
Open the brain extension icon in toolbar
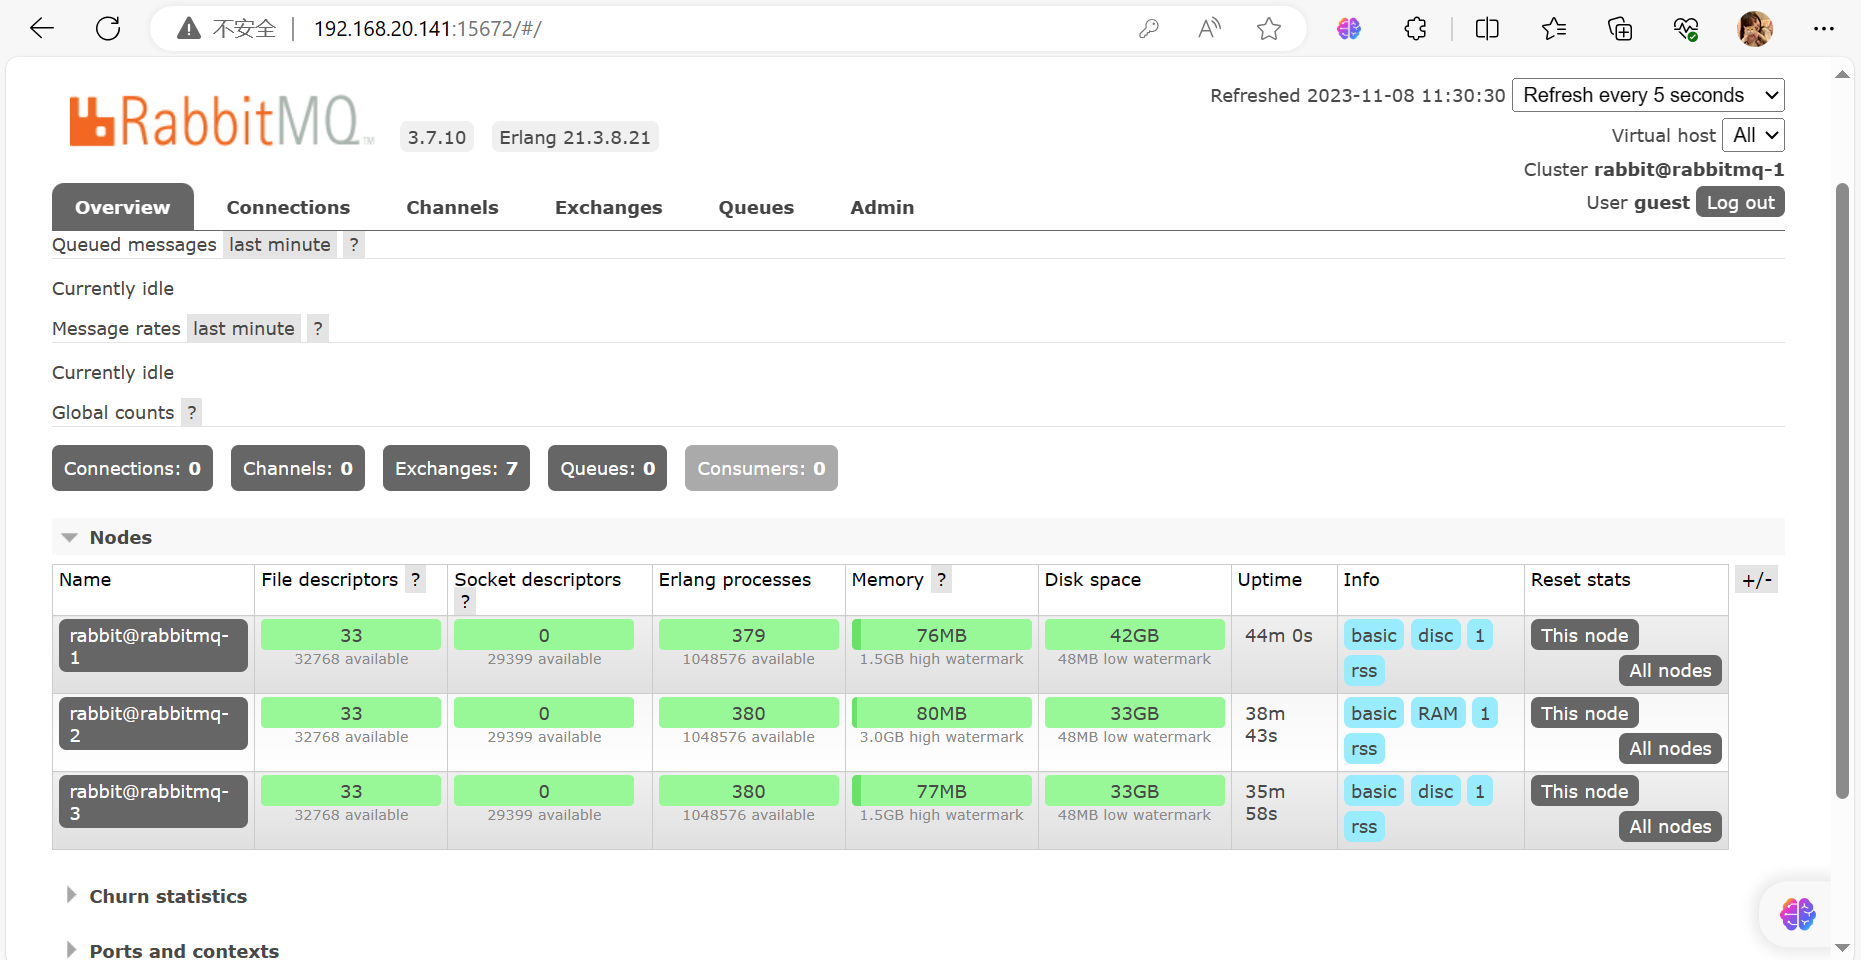tap(1349, 29)
